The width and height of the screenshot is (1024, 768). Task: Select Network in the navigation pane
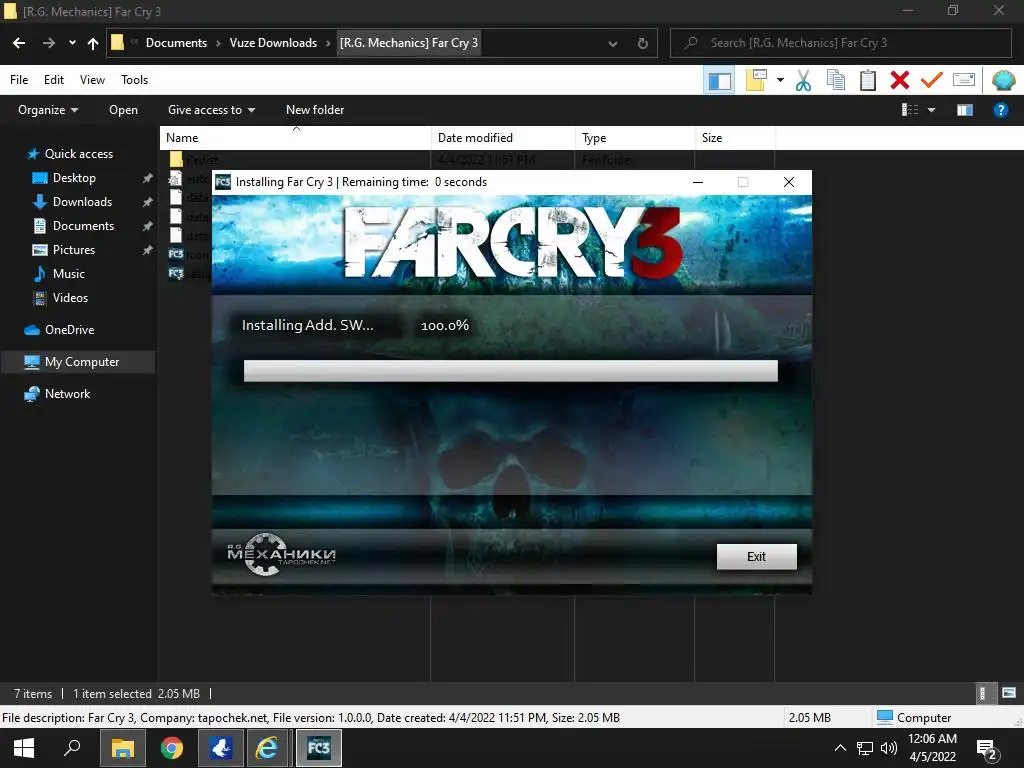(x=67, y=394)
